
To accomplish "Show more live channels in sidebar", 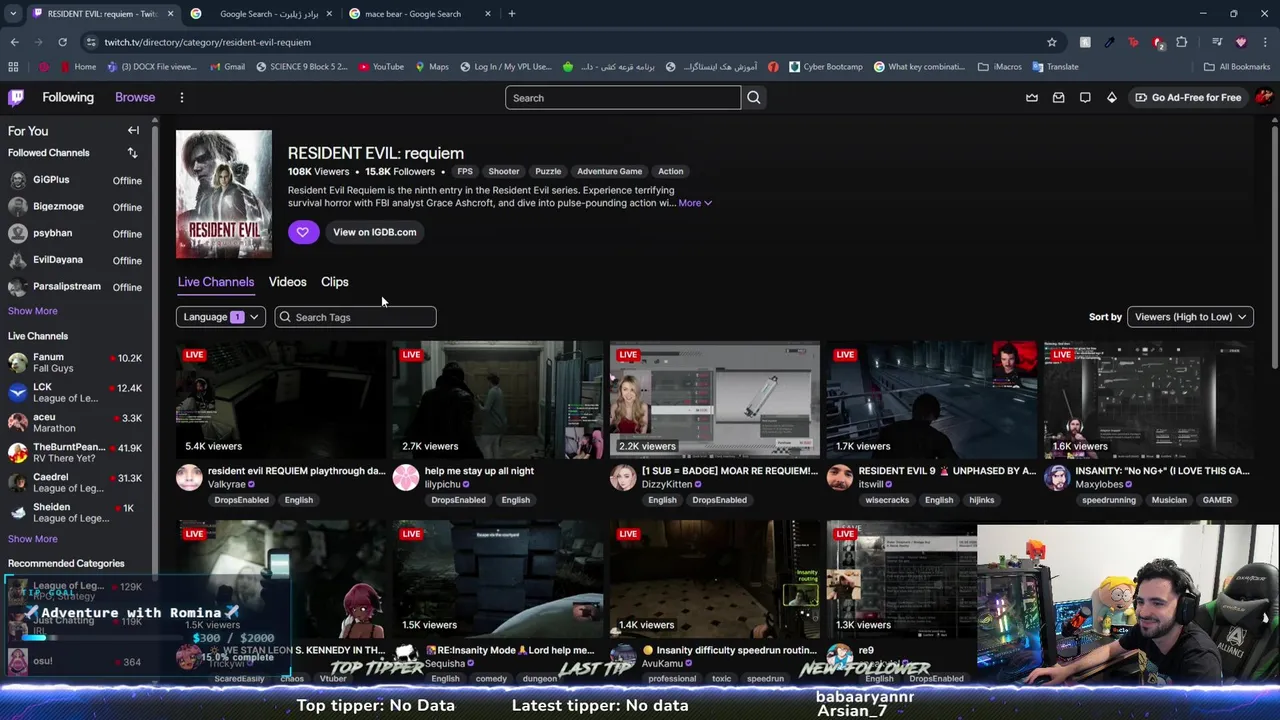I will coord(33,539).
